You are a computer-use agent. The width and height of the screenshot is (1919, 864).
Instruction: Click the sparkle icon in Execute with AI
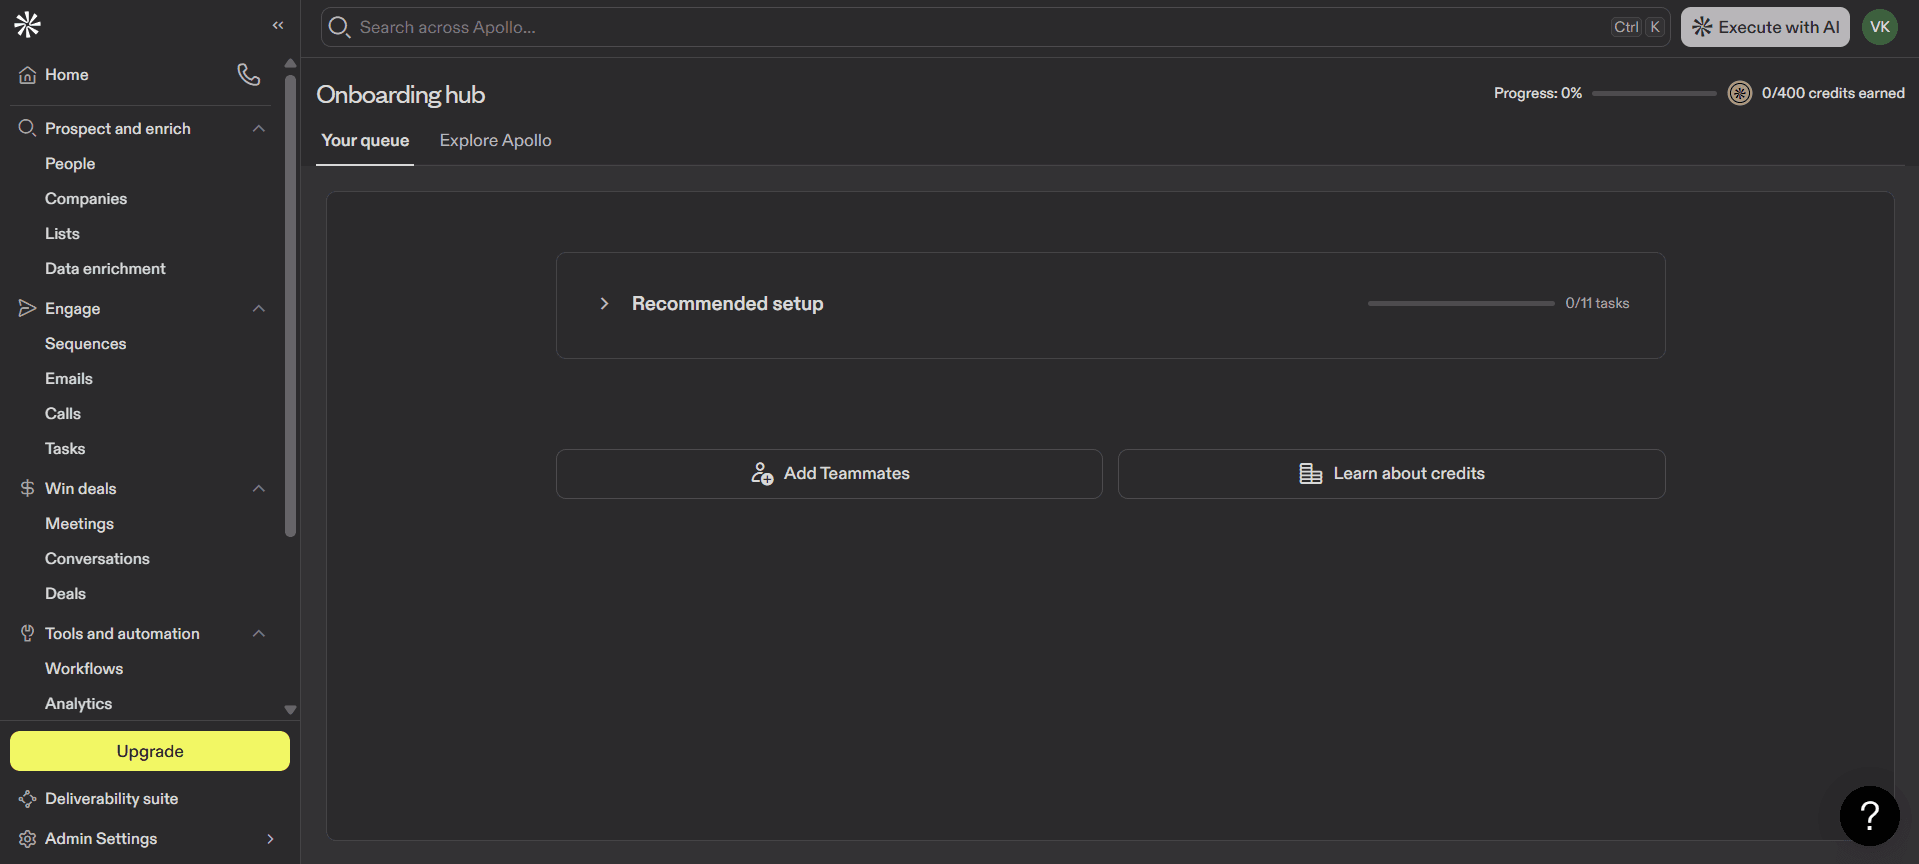1702,27
